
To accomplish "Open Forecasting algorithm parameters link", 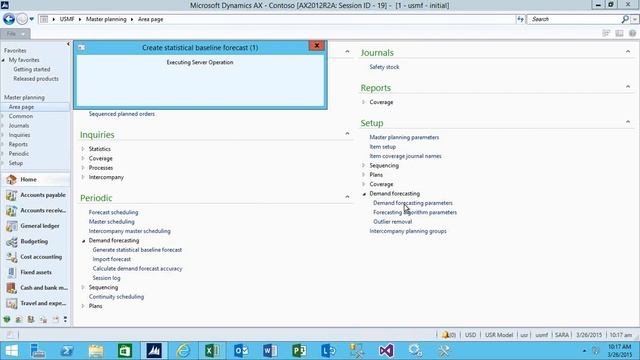I will [415, 212].
